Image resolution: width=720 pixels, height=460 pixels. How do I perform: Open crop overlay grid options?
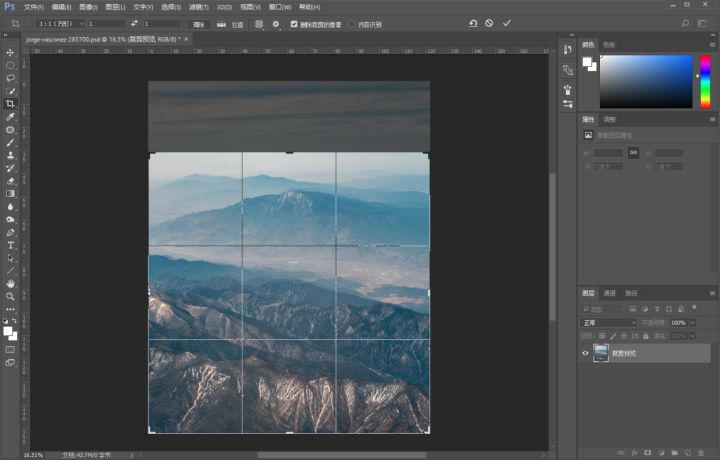click(x=259, y=23)
